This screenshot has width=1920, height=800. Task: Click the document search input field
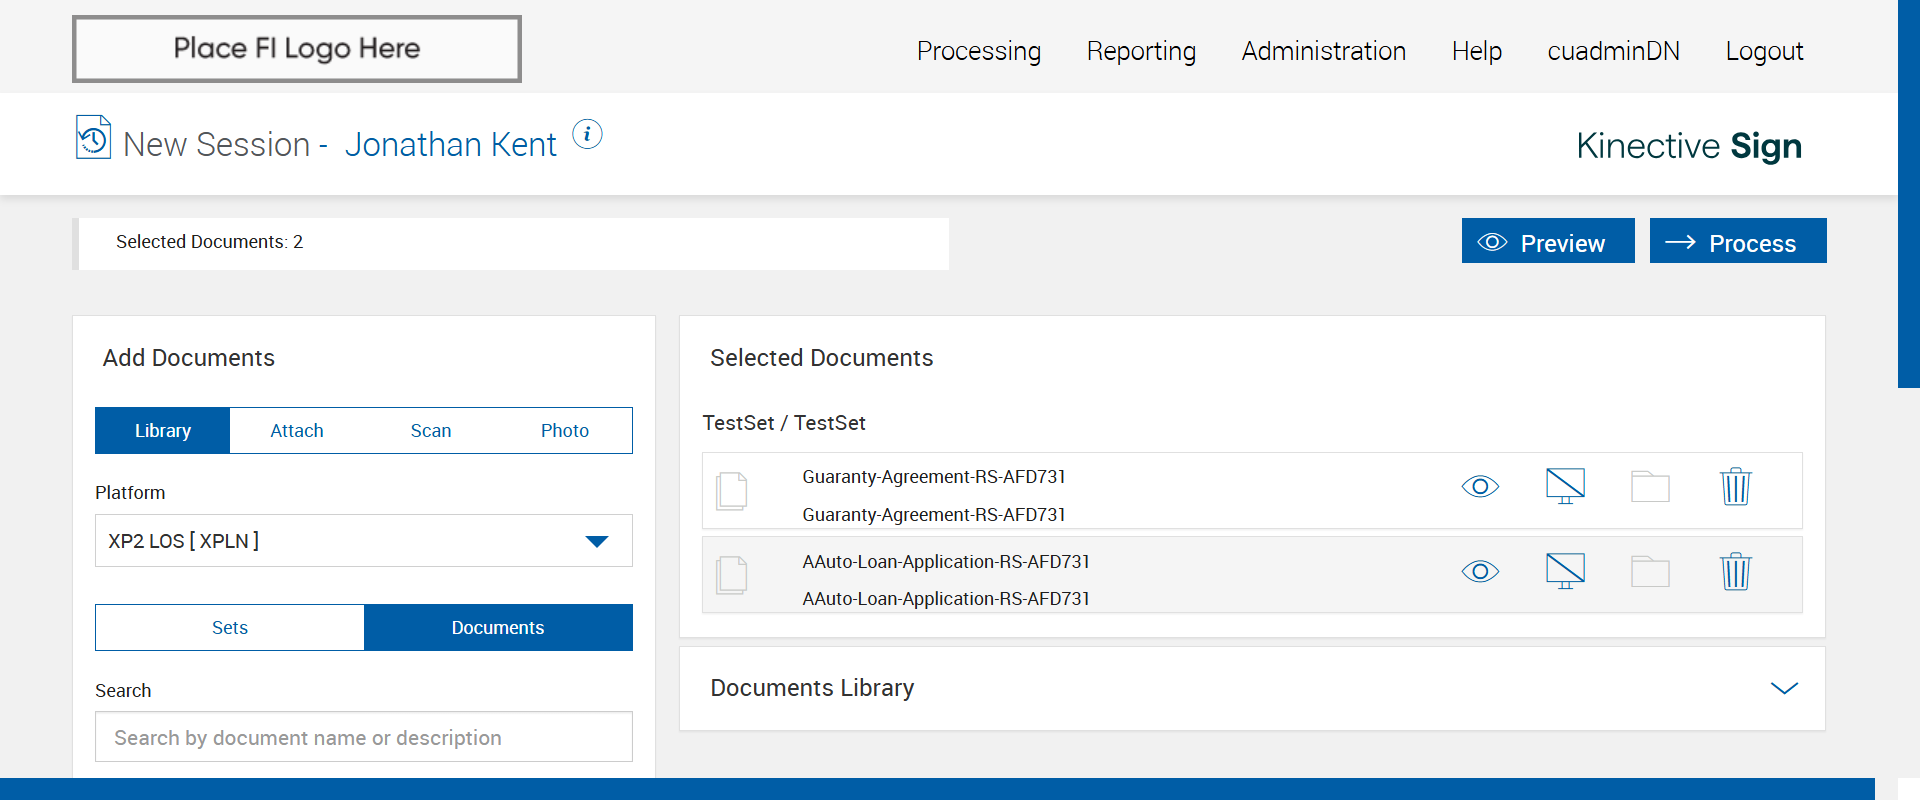(x=363, y=738)
